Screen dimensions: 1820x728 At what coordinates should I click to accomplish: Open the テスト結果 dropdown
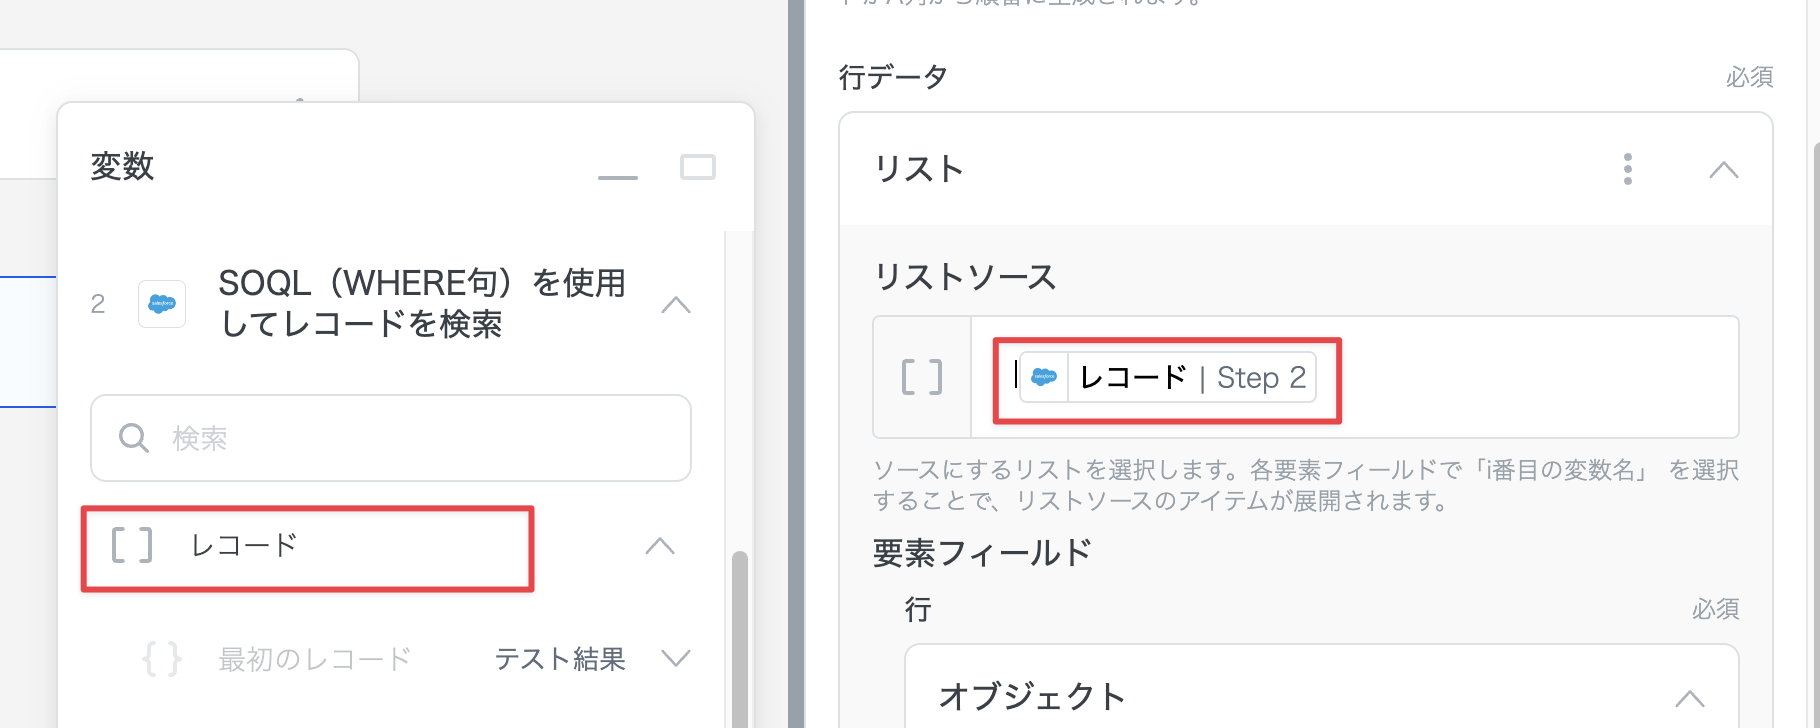676,658
